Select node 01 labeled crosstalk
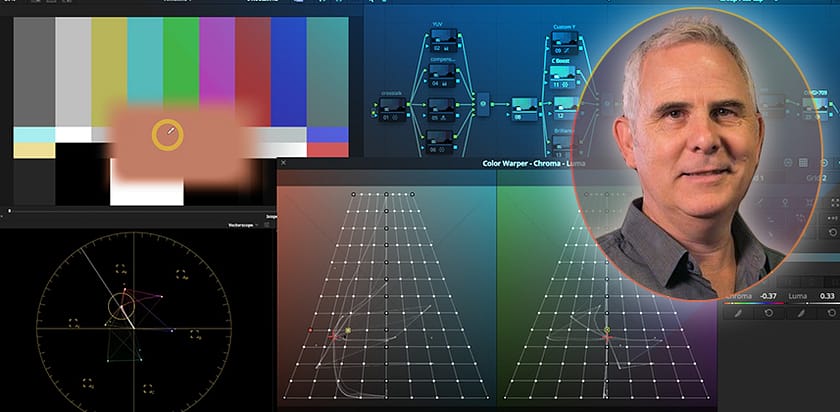The width and height of the screenshot is (840, 412). coord(392,109)
